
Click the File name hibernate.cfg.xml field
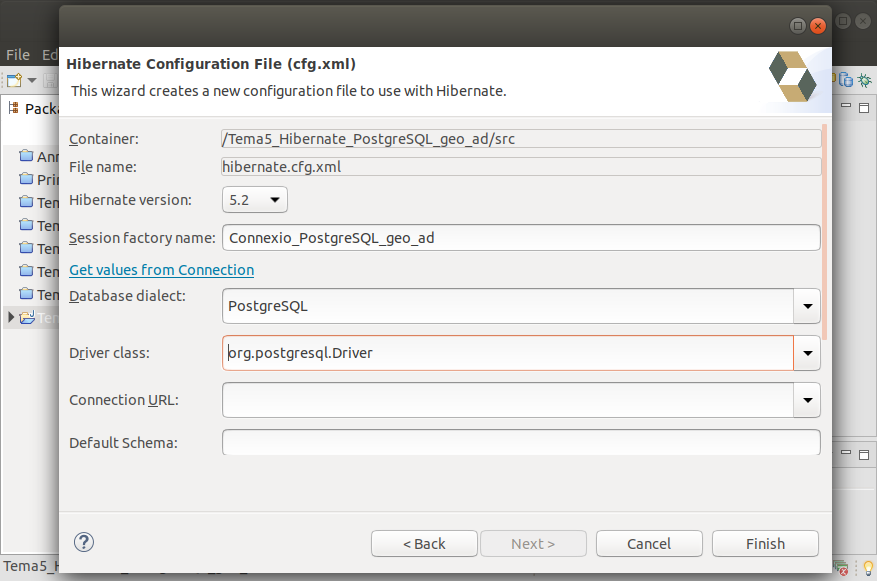click(521, 167)
